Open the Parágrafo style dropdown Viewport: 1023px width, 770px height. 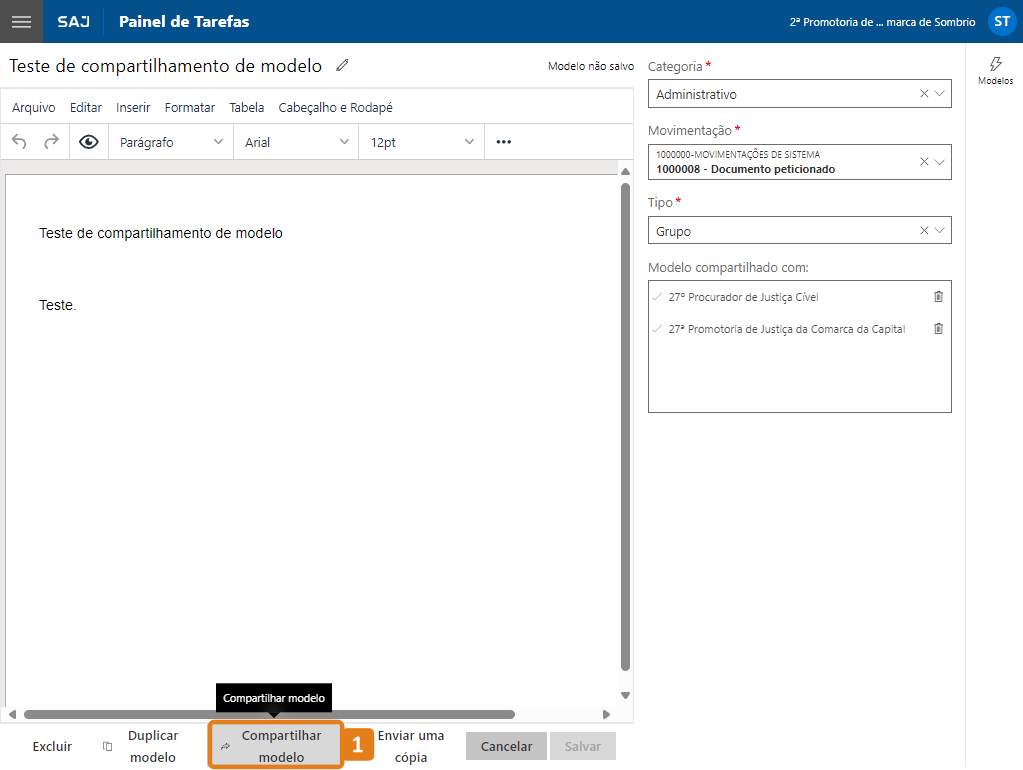point(169,141)
